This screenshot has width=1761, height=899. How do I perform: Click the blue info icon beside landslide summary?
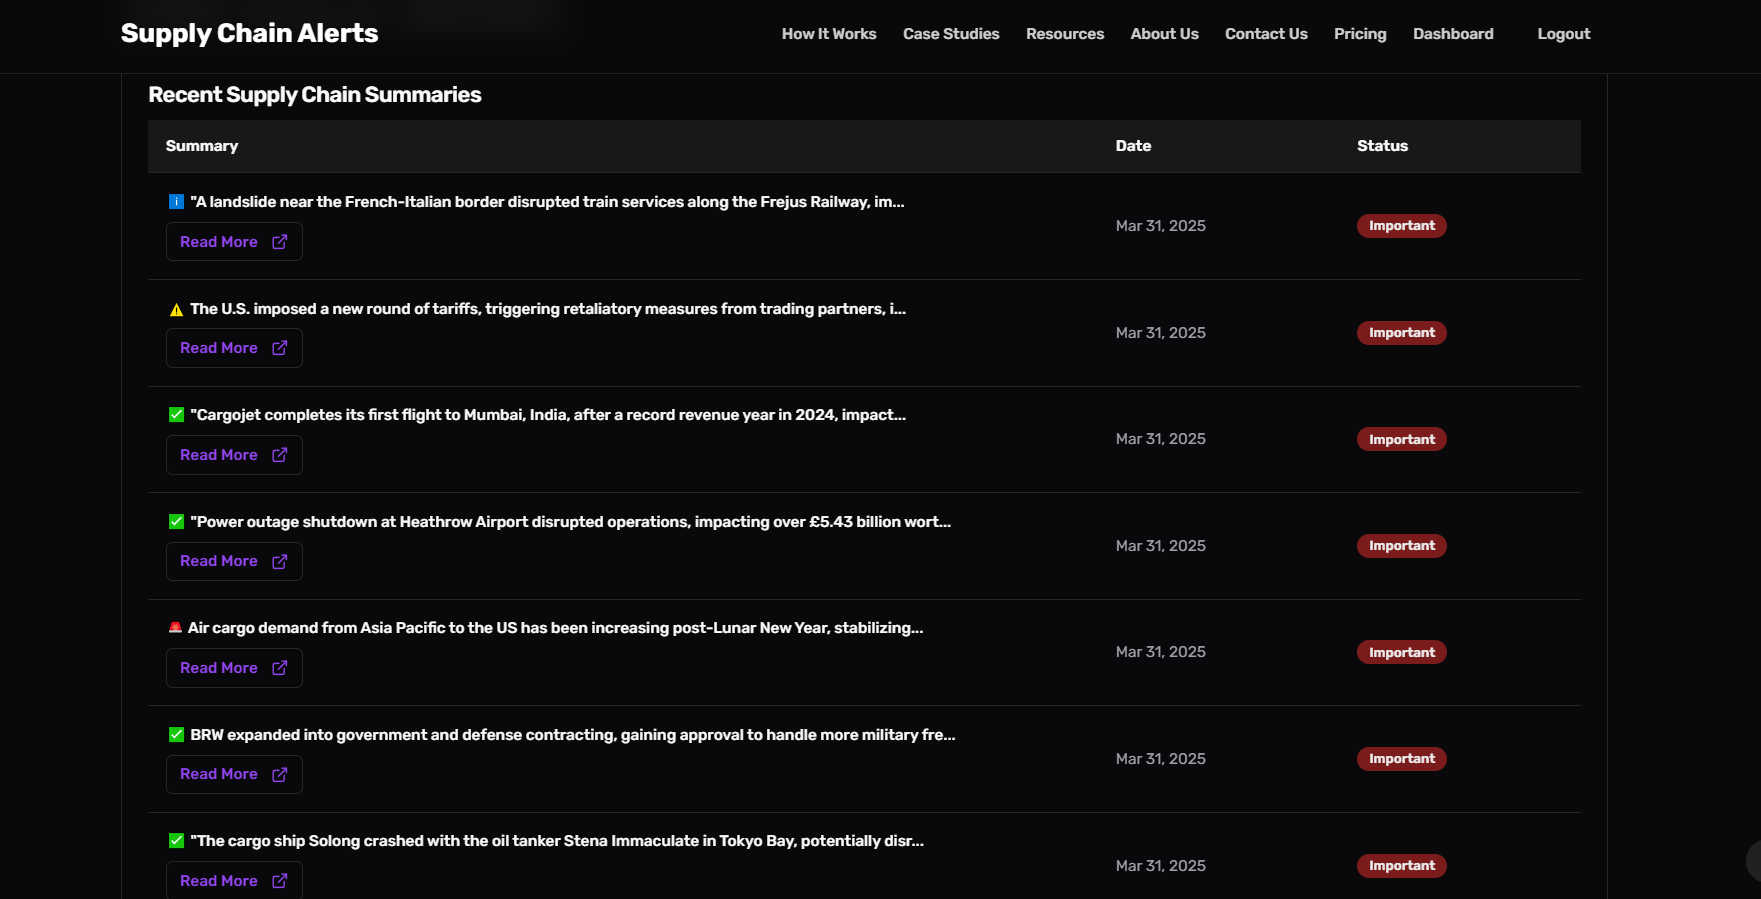tap(176, 202)
